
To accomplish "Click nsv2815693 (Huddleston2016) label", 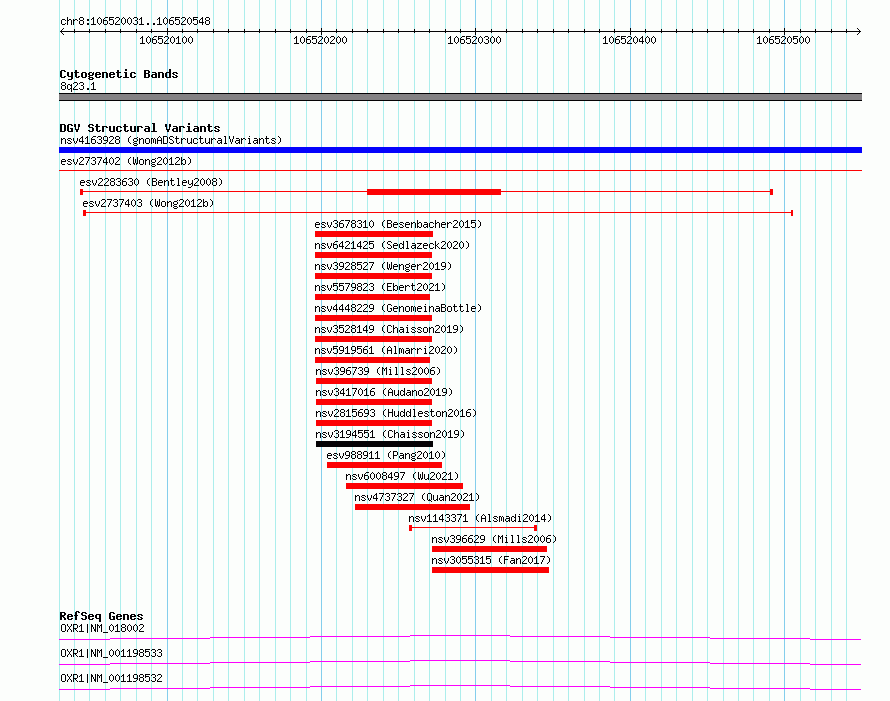I will pos(396,413).
